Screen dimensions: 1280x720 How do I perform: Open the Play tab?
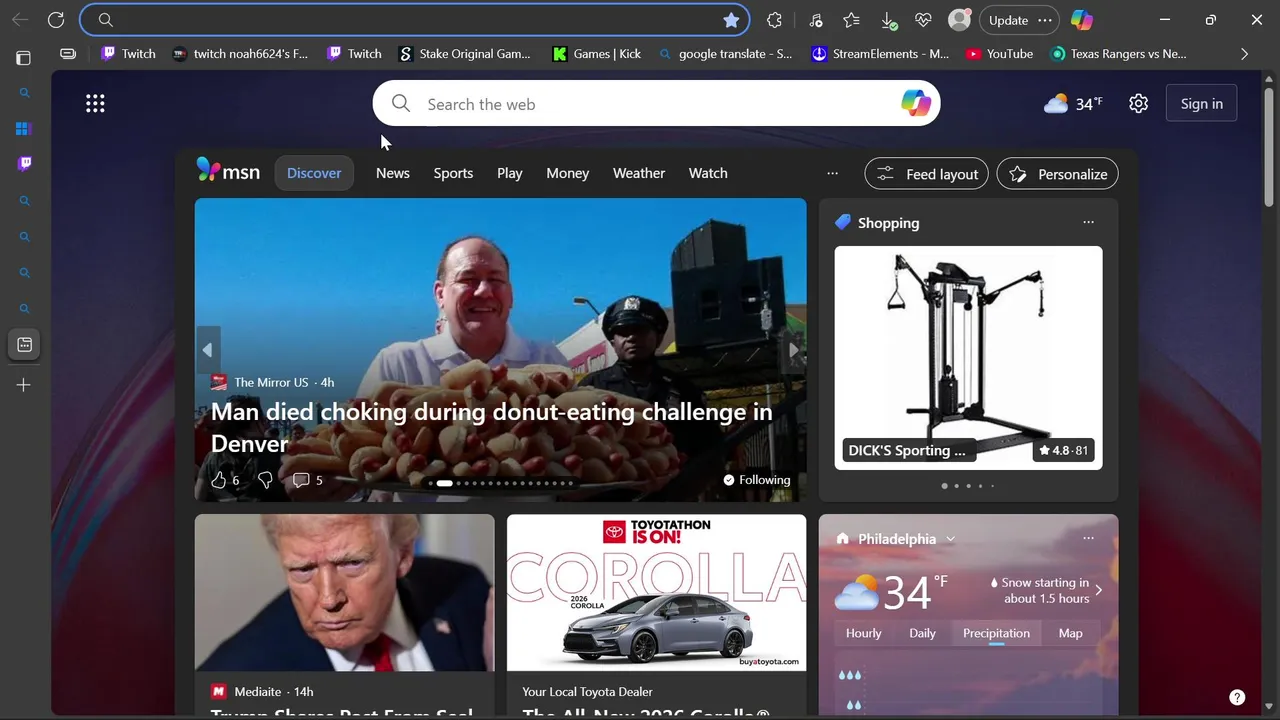(x=510, y=173)
